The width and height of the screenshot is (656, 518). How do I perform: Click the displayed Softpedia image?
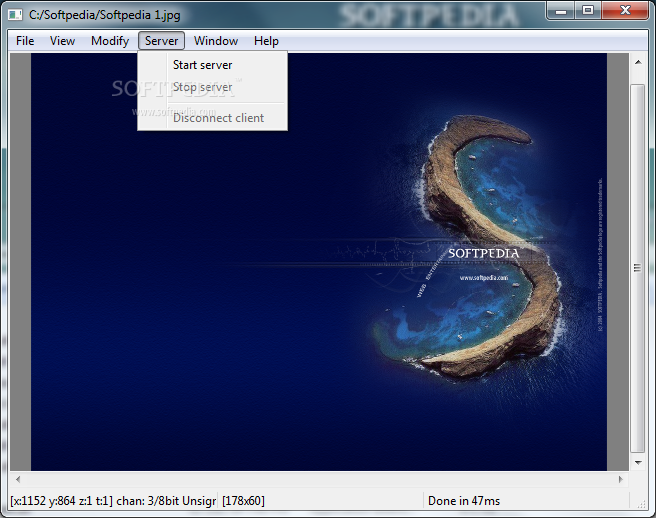(319, 262)
